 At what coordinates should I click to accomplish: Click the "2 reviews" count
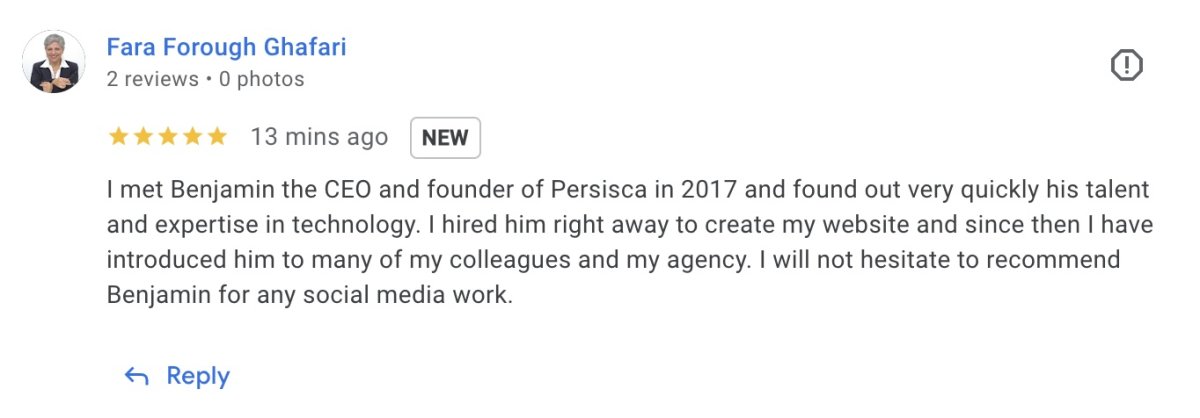(x=153, y=79)
